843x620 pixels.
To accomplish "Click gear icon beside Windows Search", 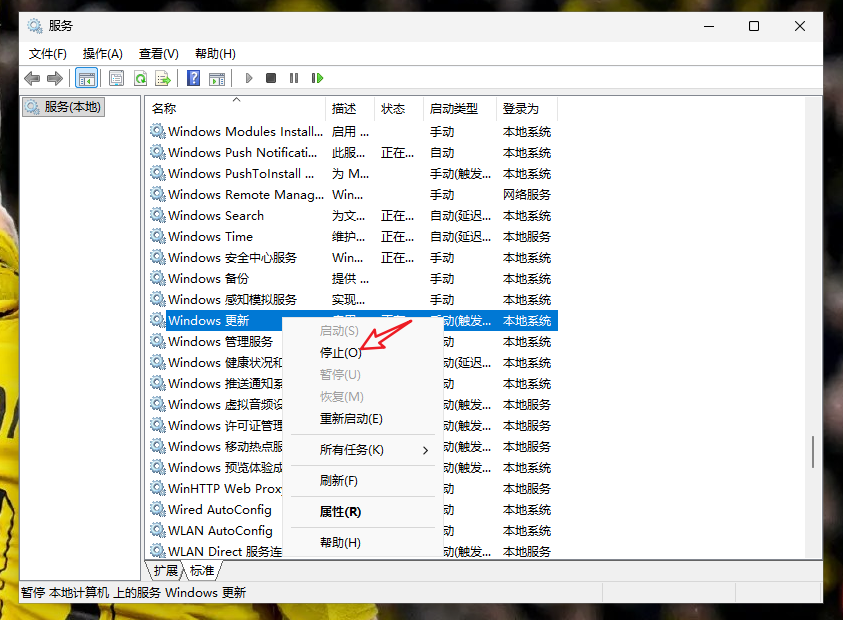I will [x=158, y=216].
